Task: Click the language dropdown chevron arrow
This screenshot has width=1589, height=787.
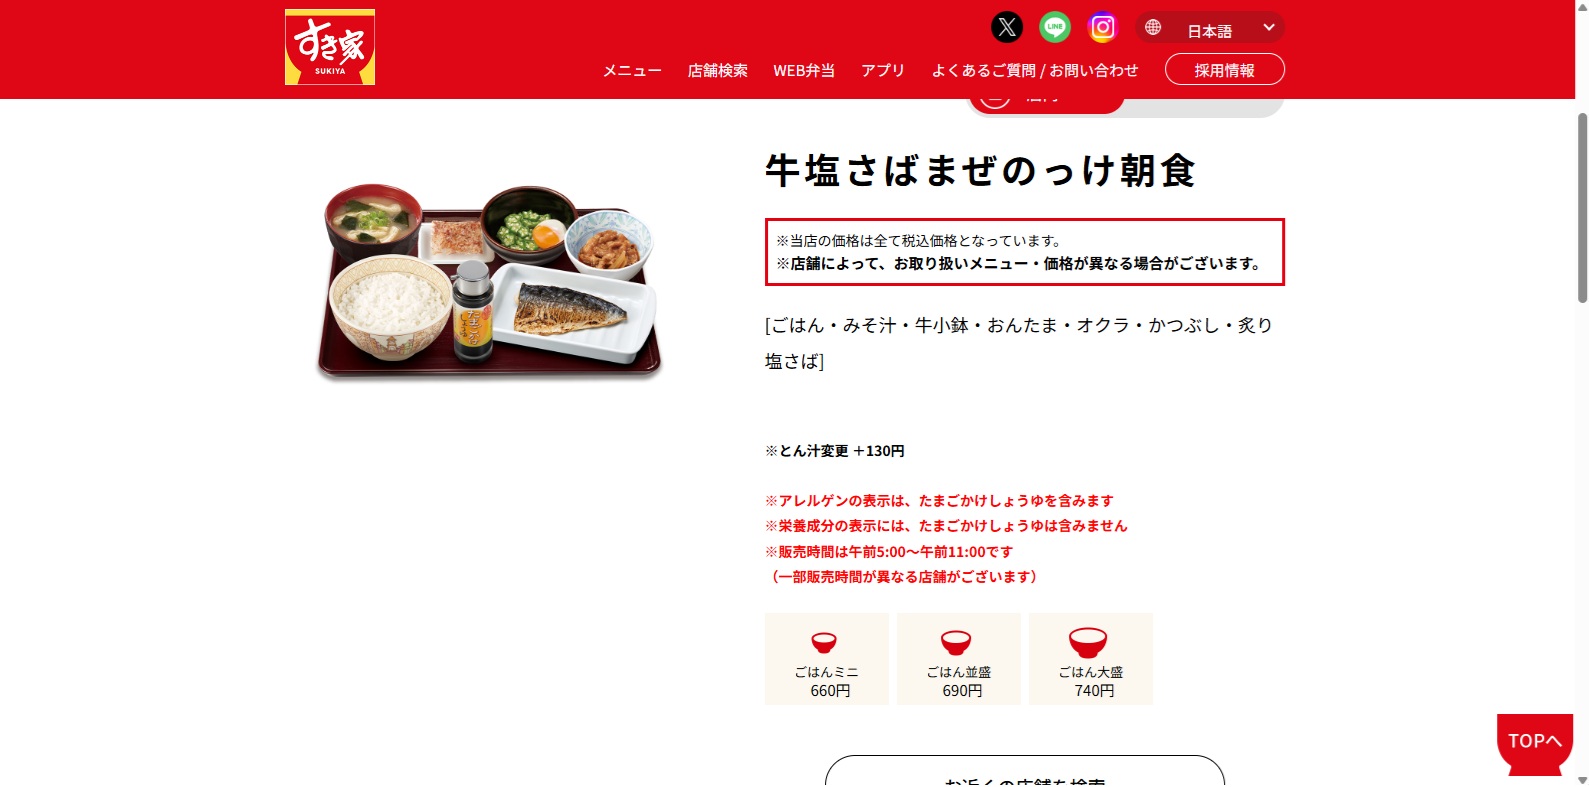Action: pyautogui.click(x=1269, y=27)
